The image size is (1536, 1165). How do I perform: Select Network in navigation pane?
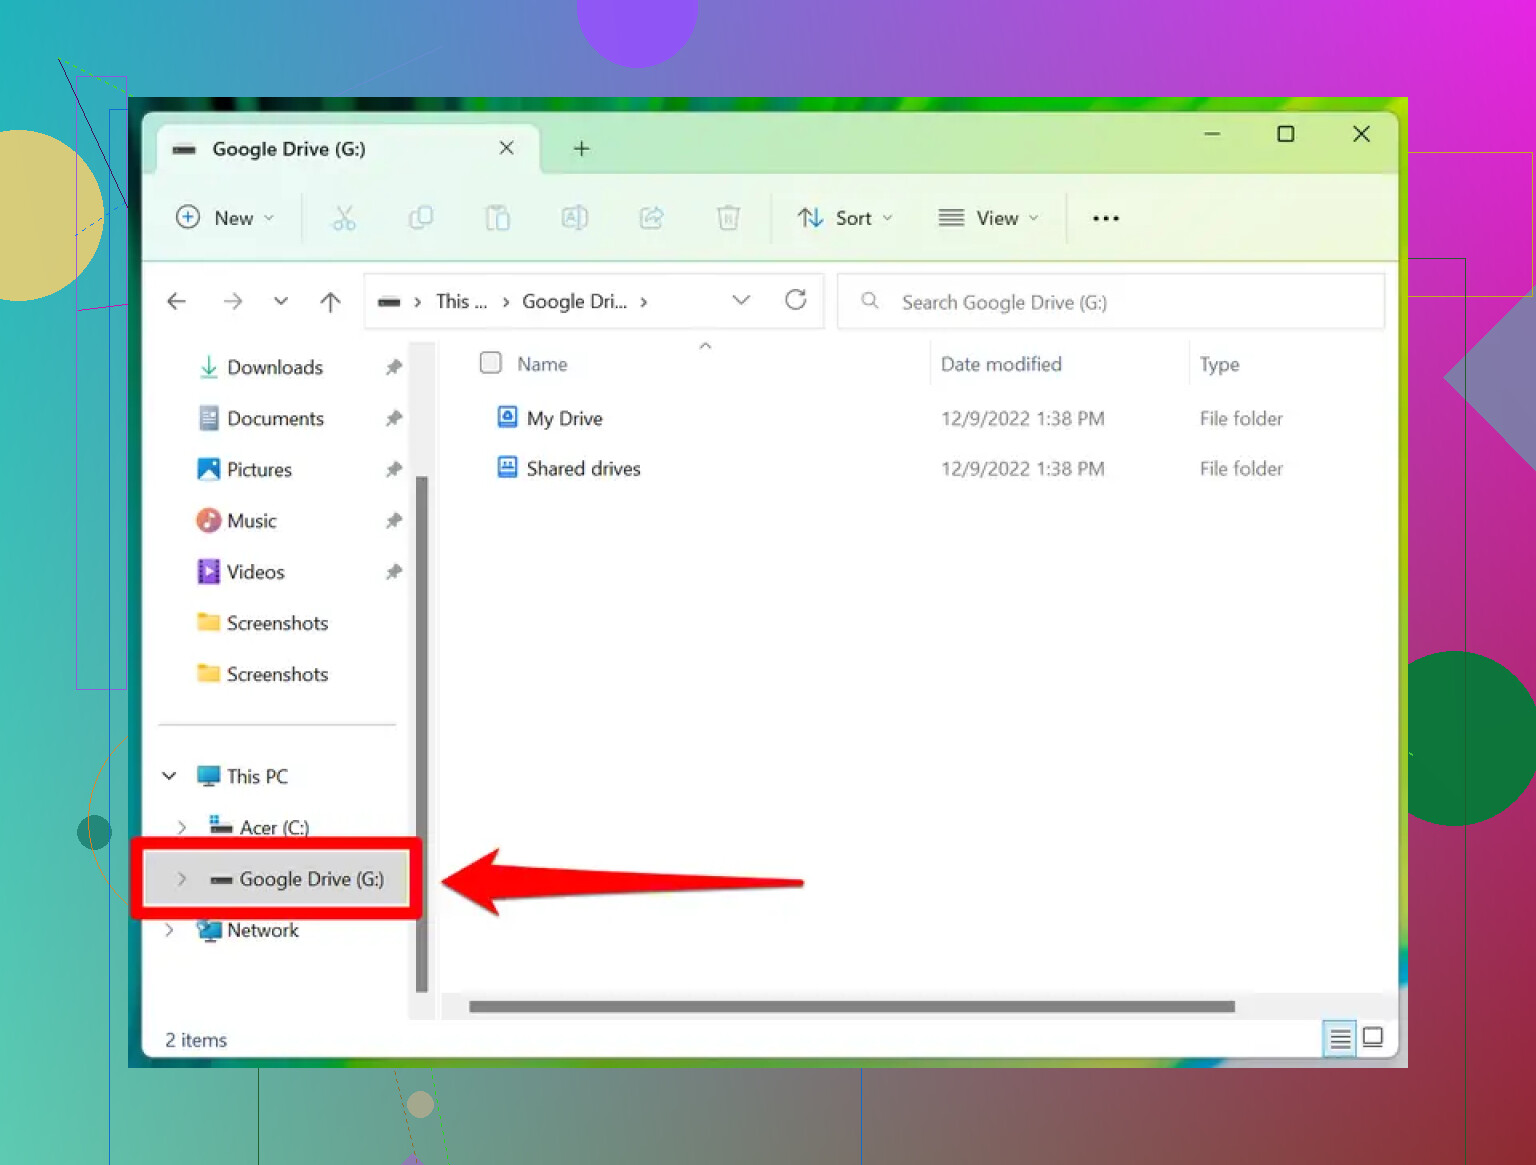[262, 930]
